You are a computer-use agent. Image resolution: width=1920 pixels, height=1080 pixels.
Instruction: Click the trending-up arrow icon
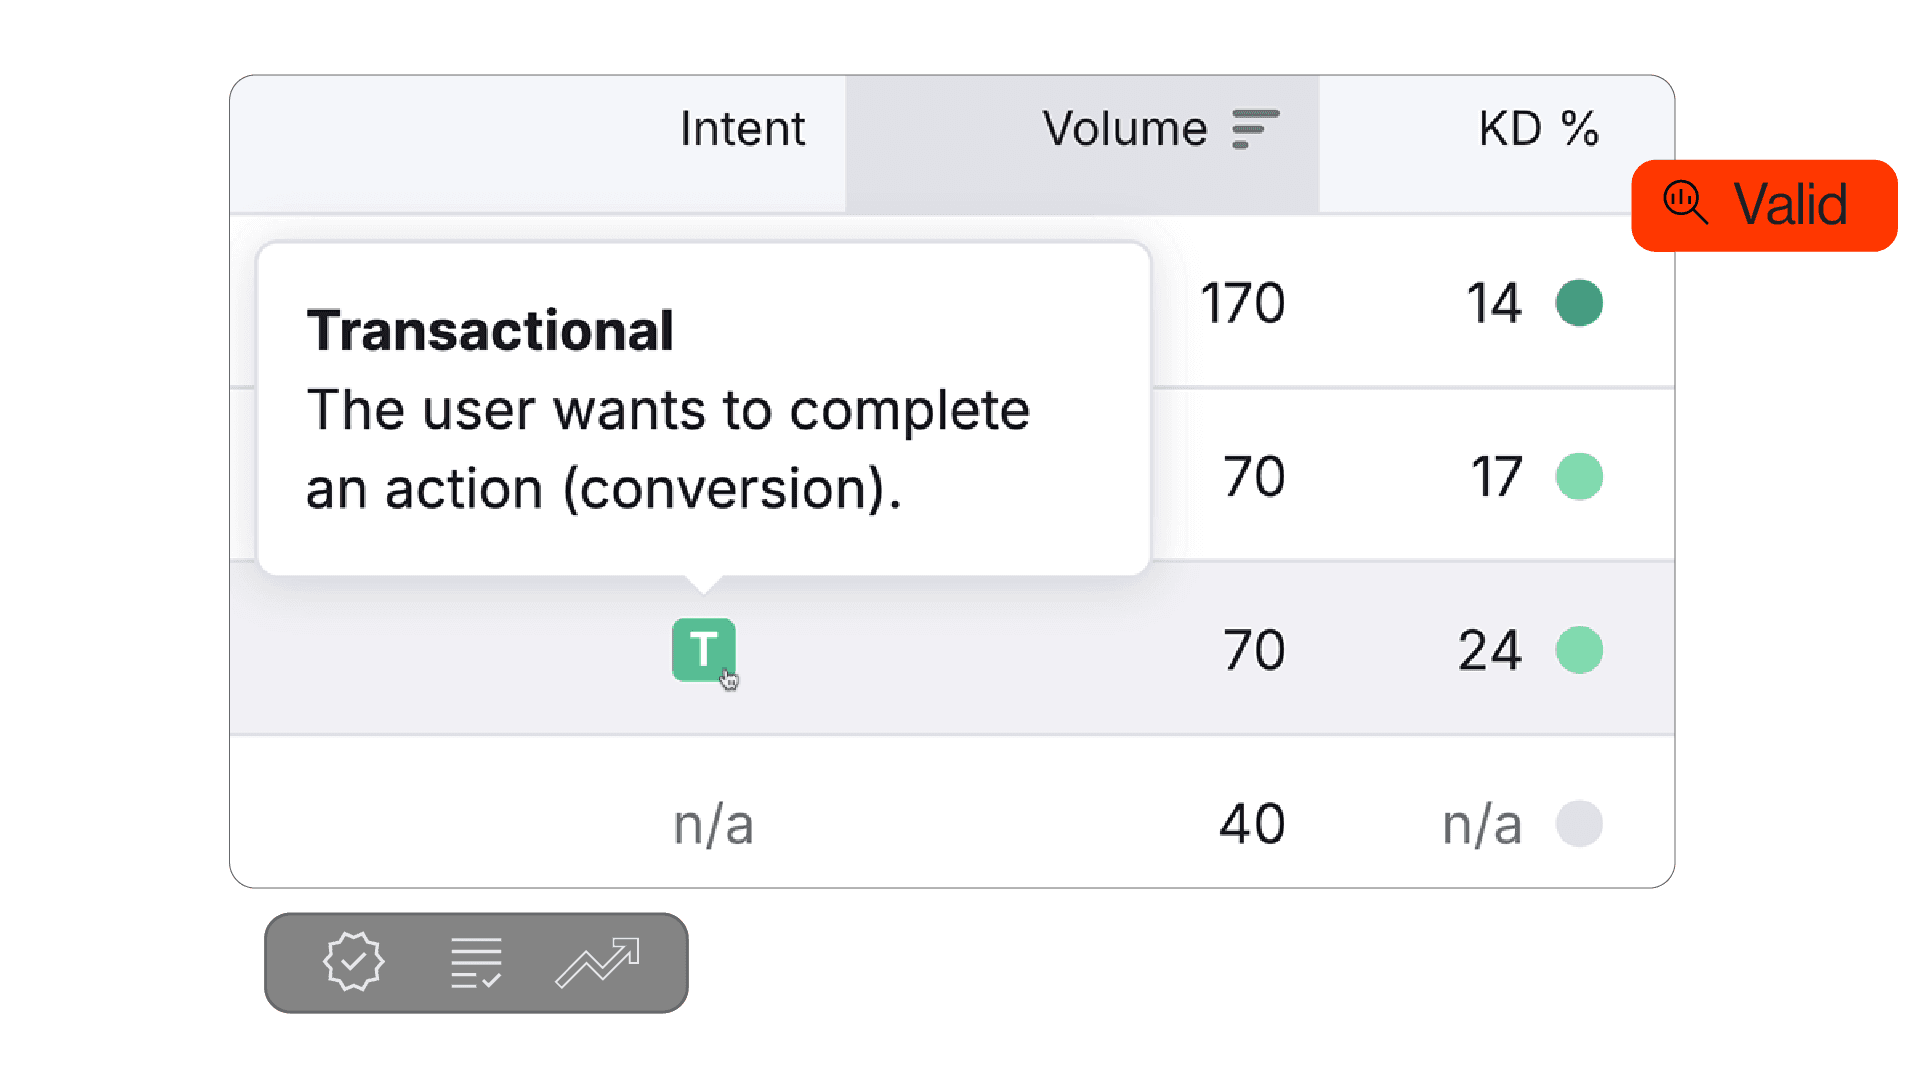pos(598,963)
